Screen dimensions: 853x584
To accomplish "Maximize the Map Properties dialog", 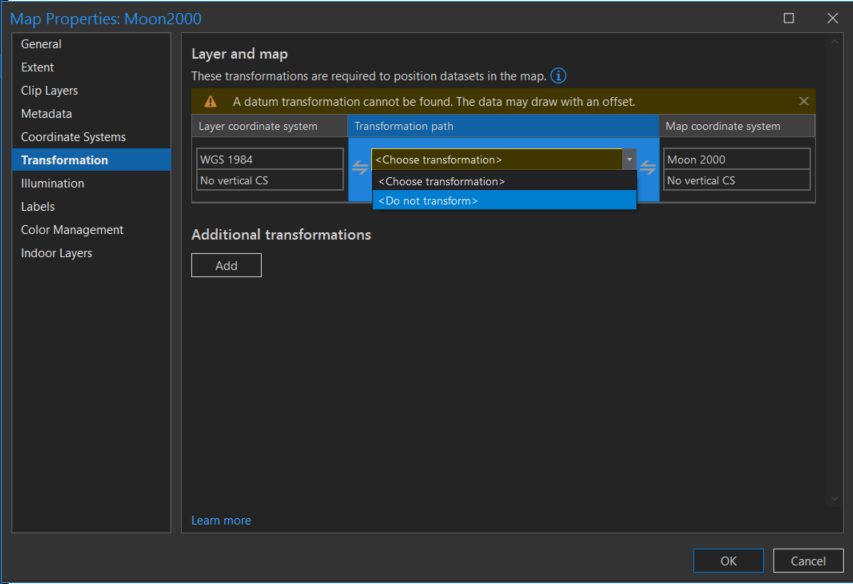I will (x=789, y=18).
